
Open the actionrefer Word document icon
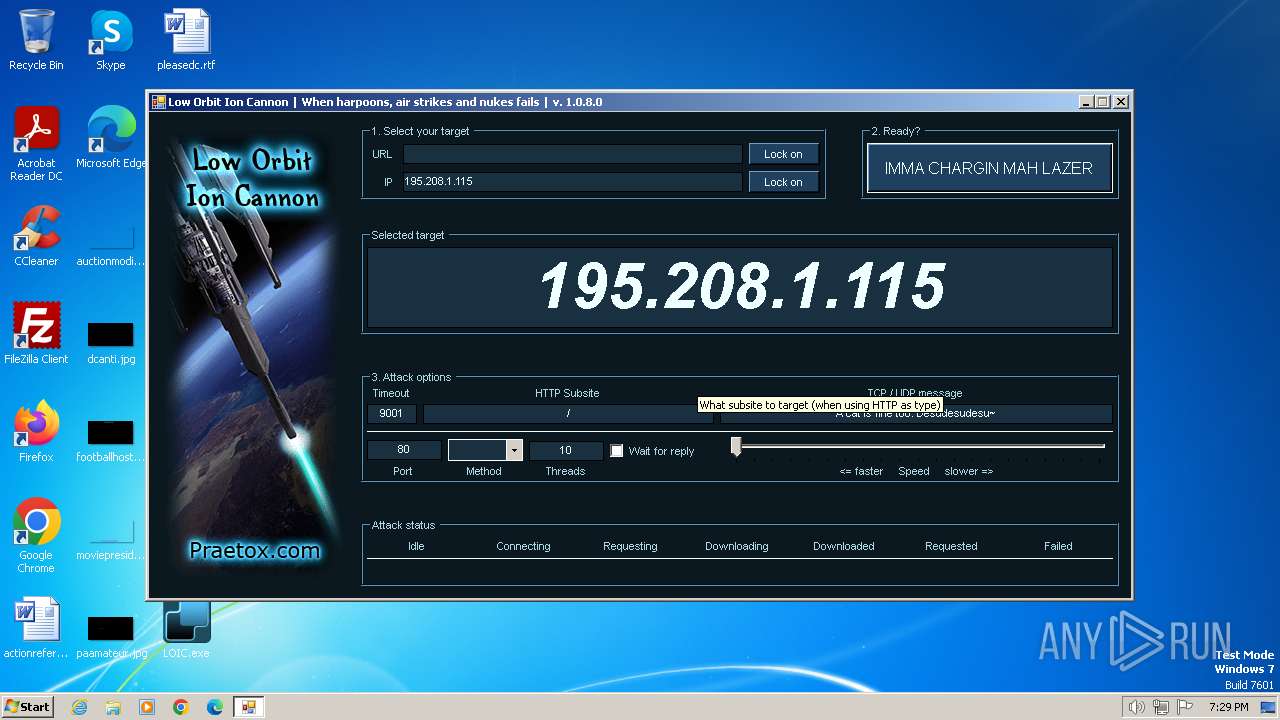(36, 628)
